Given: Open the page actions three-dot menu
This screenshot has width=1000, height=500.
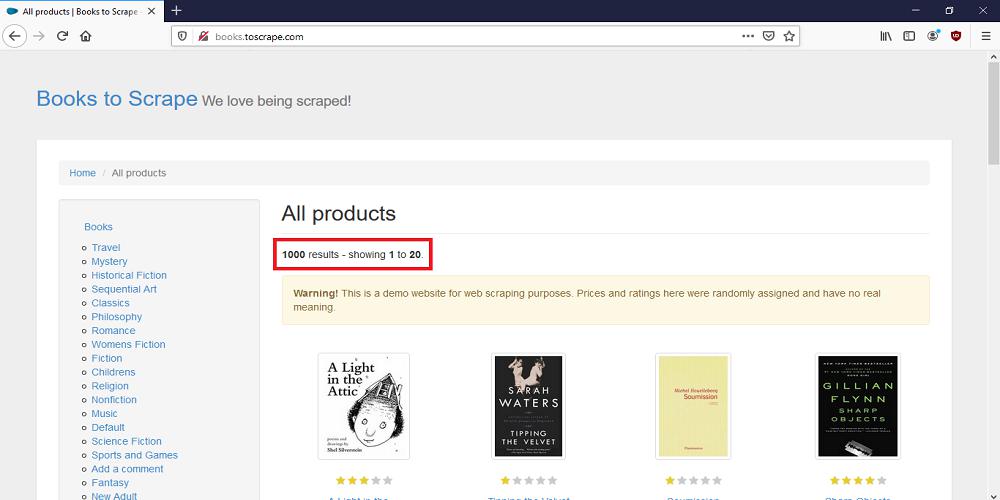Looking at the screenshot, I should 747,36.
